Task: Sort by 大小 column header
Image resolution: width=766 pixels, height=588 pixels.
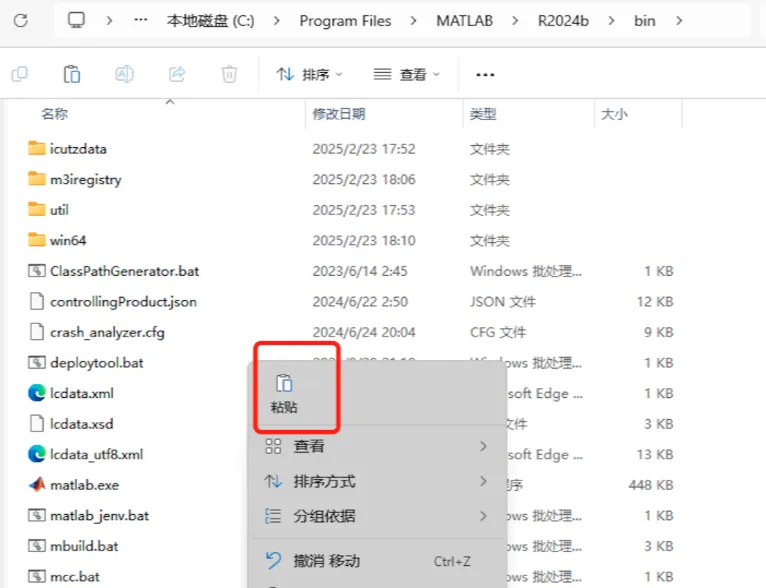Action: pos(614,114)
